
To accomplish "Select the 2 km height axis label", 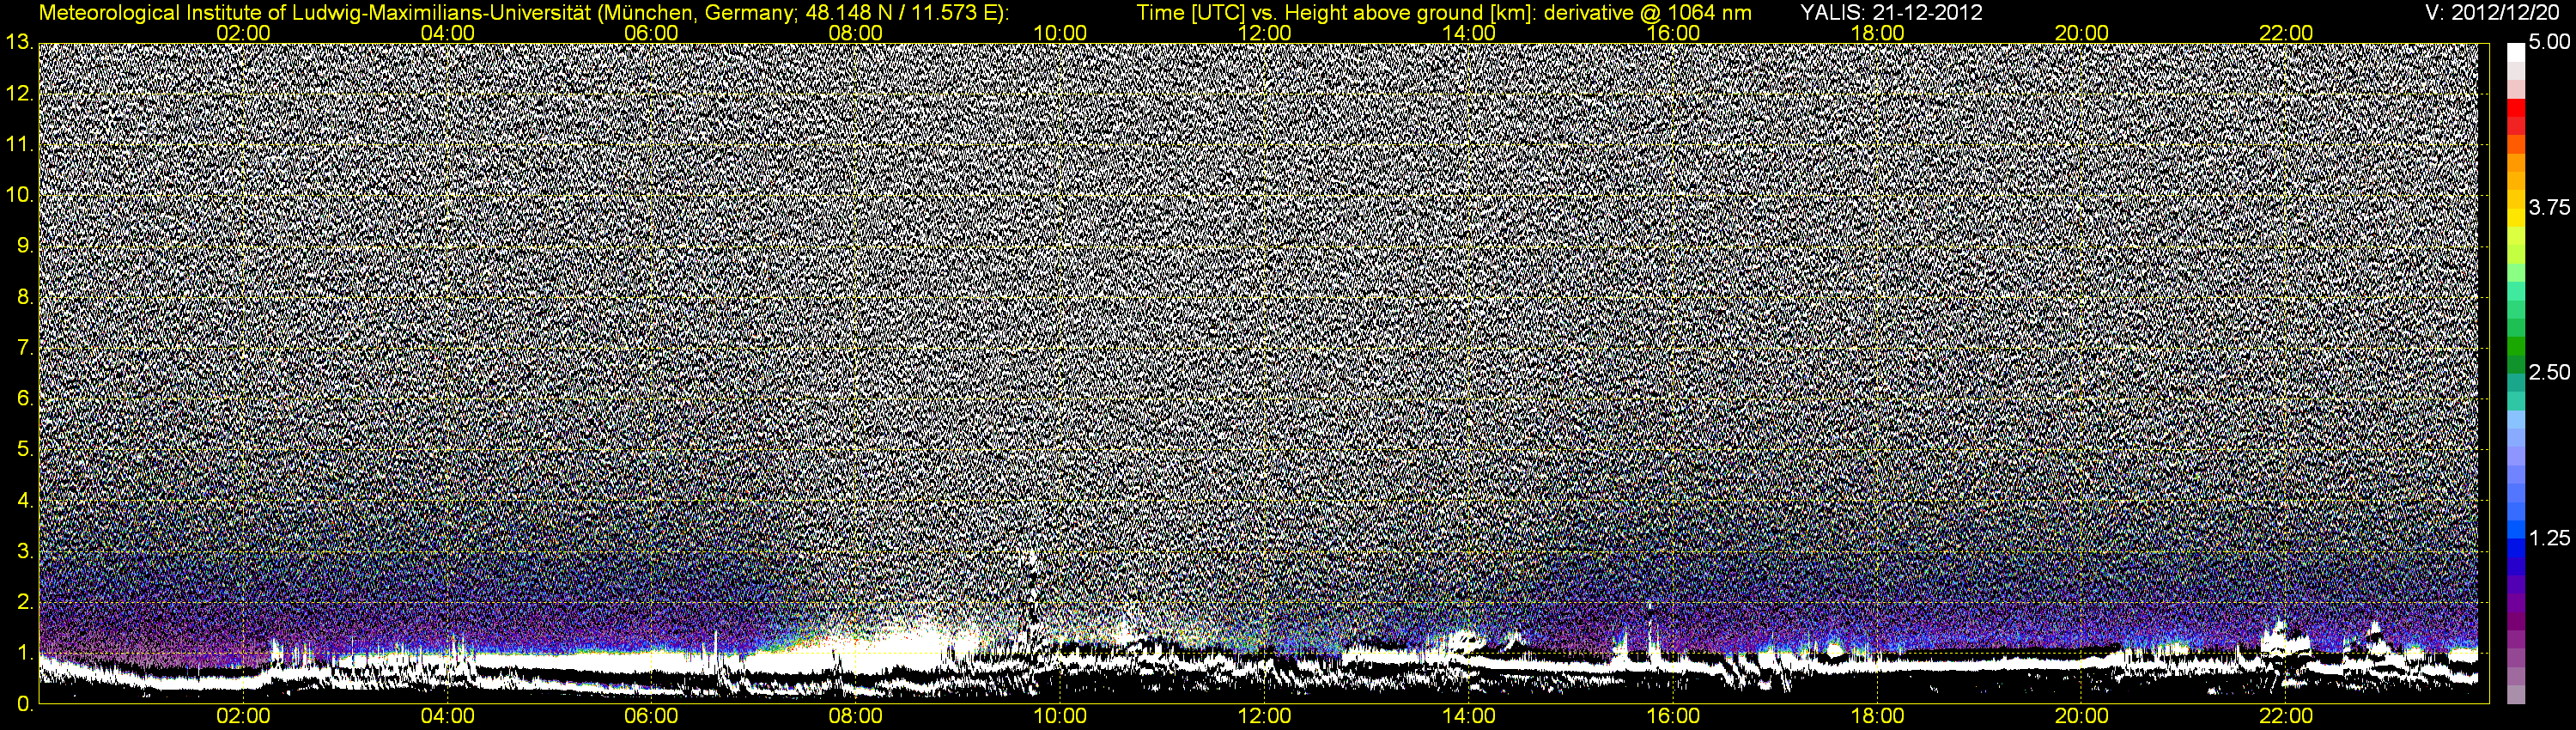I will click(24, 603).
